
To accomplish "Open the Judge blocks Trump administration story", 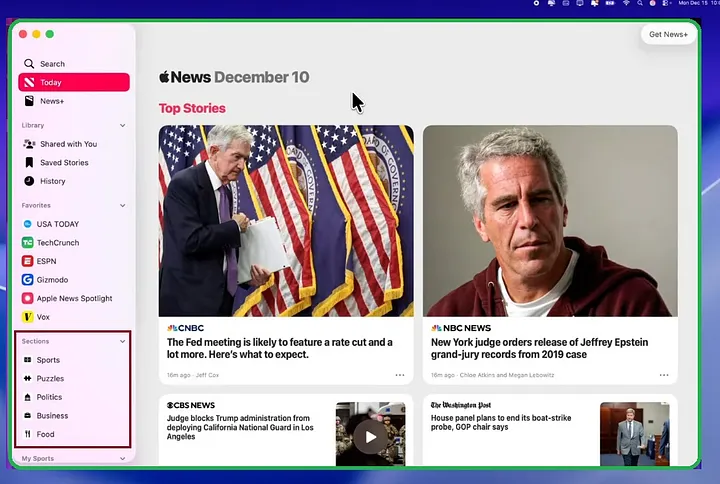I will (240, 427).
